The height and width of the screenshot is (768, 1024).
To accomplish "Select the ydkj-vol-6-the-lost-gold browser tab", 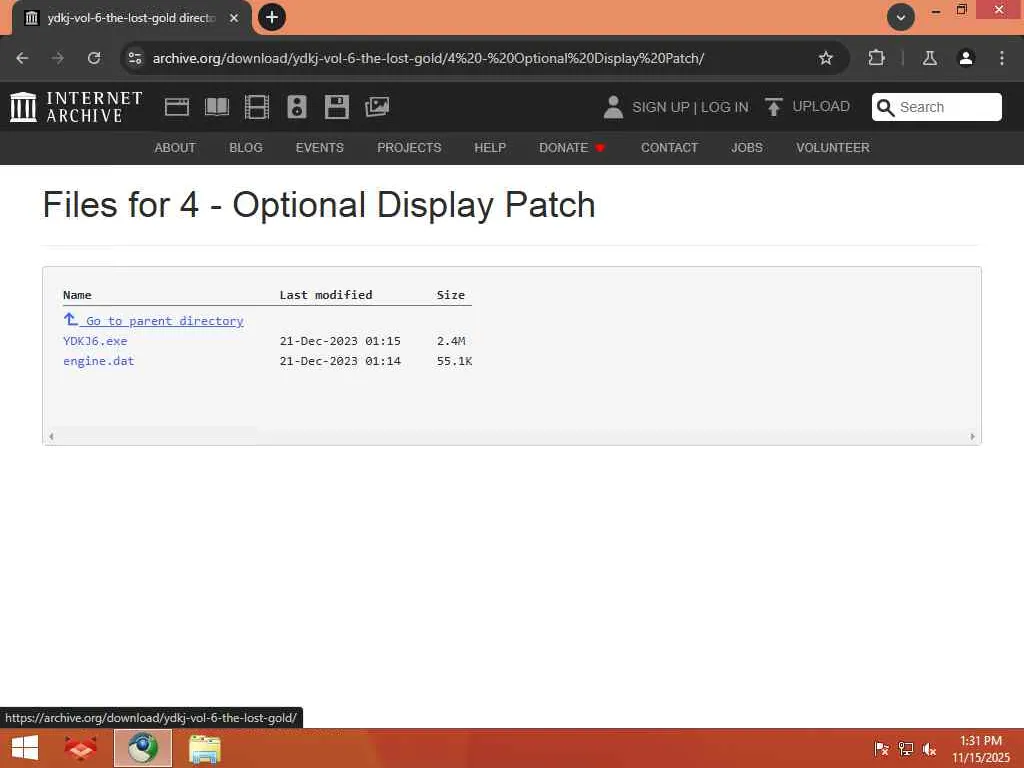I will (x=131, y=18).
